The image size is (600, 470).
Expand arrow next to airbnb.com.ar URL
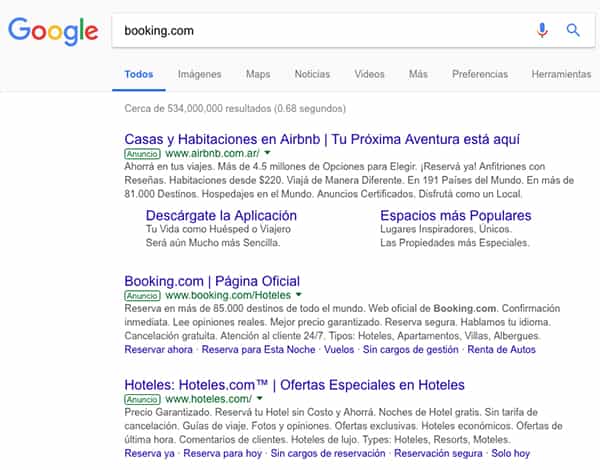pyautogui.click(x=267, y=154)
